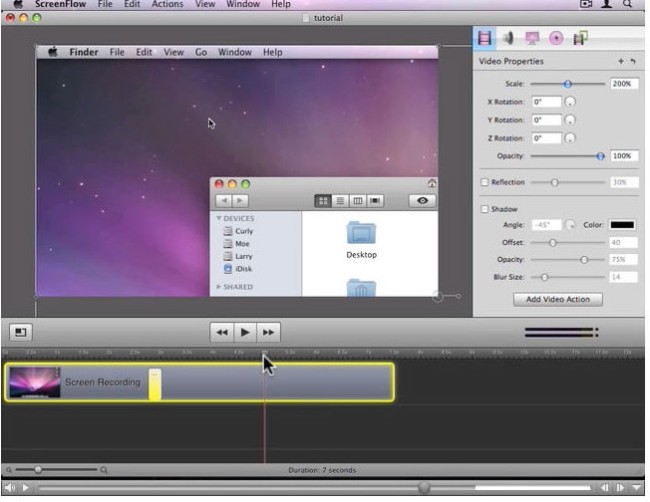The image size is (650, 502).
Task: Collapse the DEVICES section in recorded Finder
Action: pyautogui.click(x=218, y=218)
